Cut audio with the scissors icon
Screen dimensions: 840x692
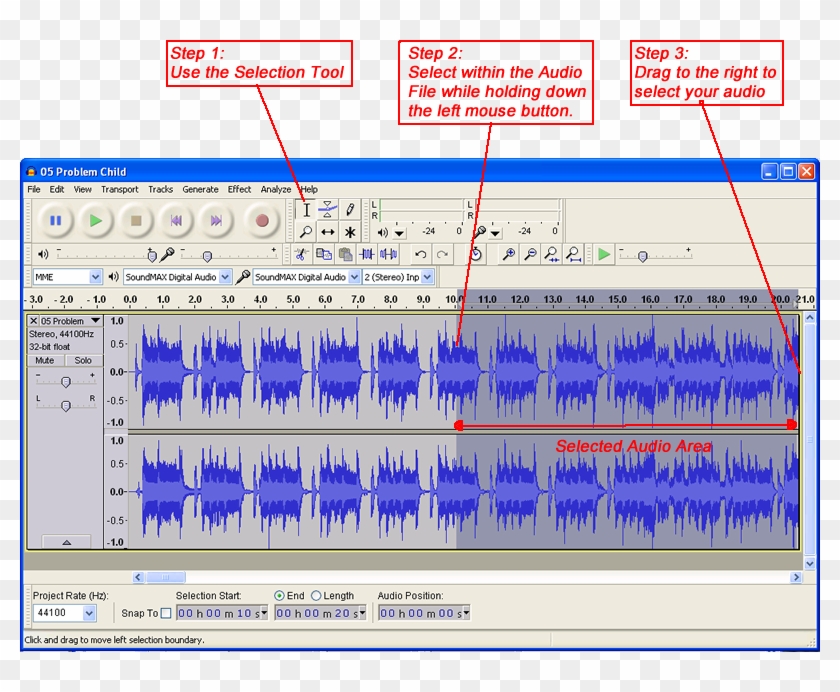click(x=302, y=254)
